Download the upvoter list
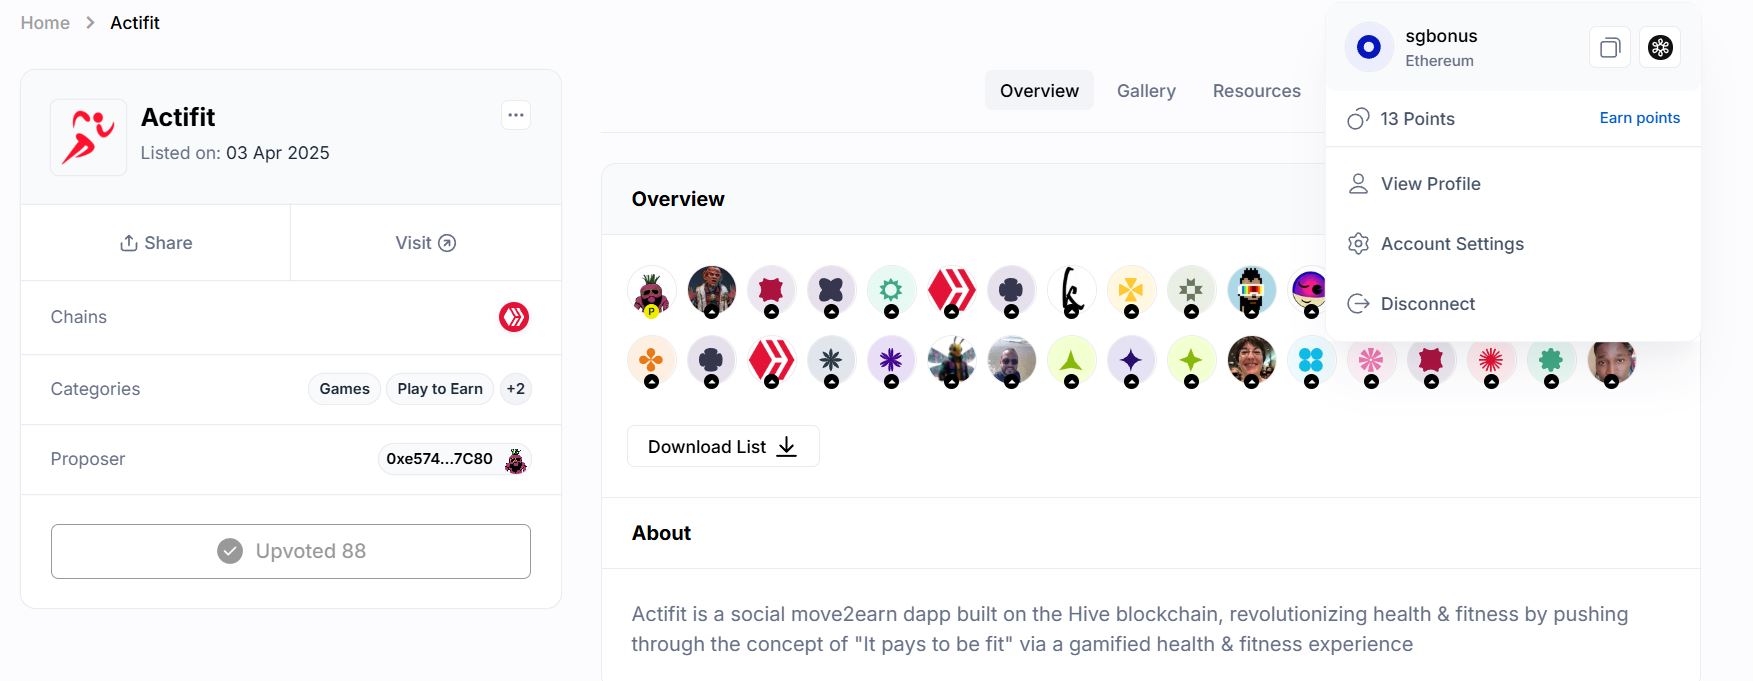 (x=723, y=446)
